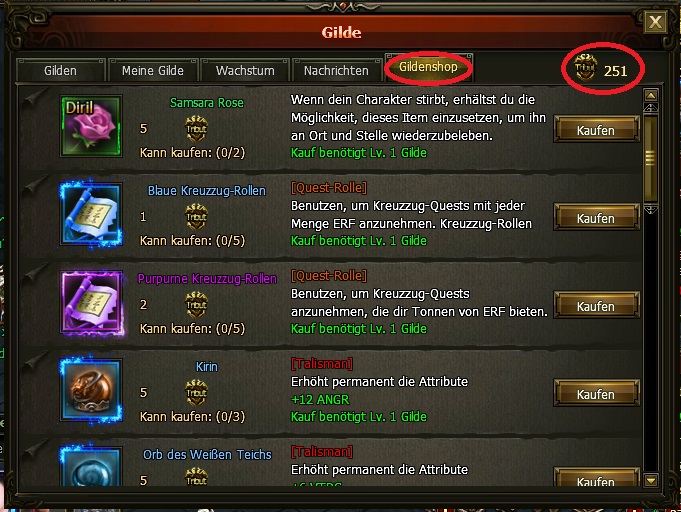Click Kaufen for Blaue Kreuzzug-Rollen
Viewport: 681px width, 512px height.
point(596,218)
